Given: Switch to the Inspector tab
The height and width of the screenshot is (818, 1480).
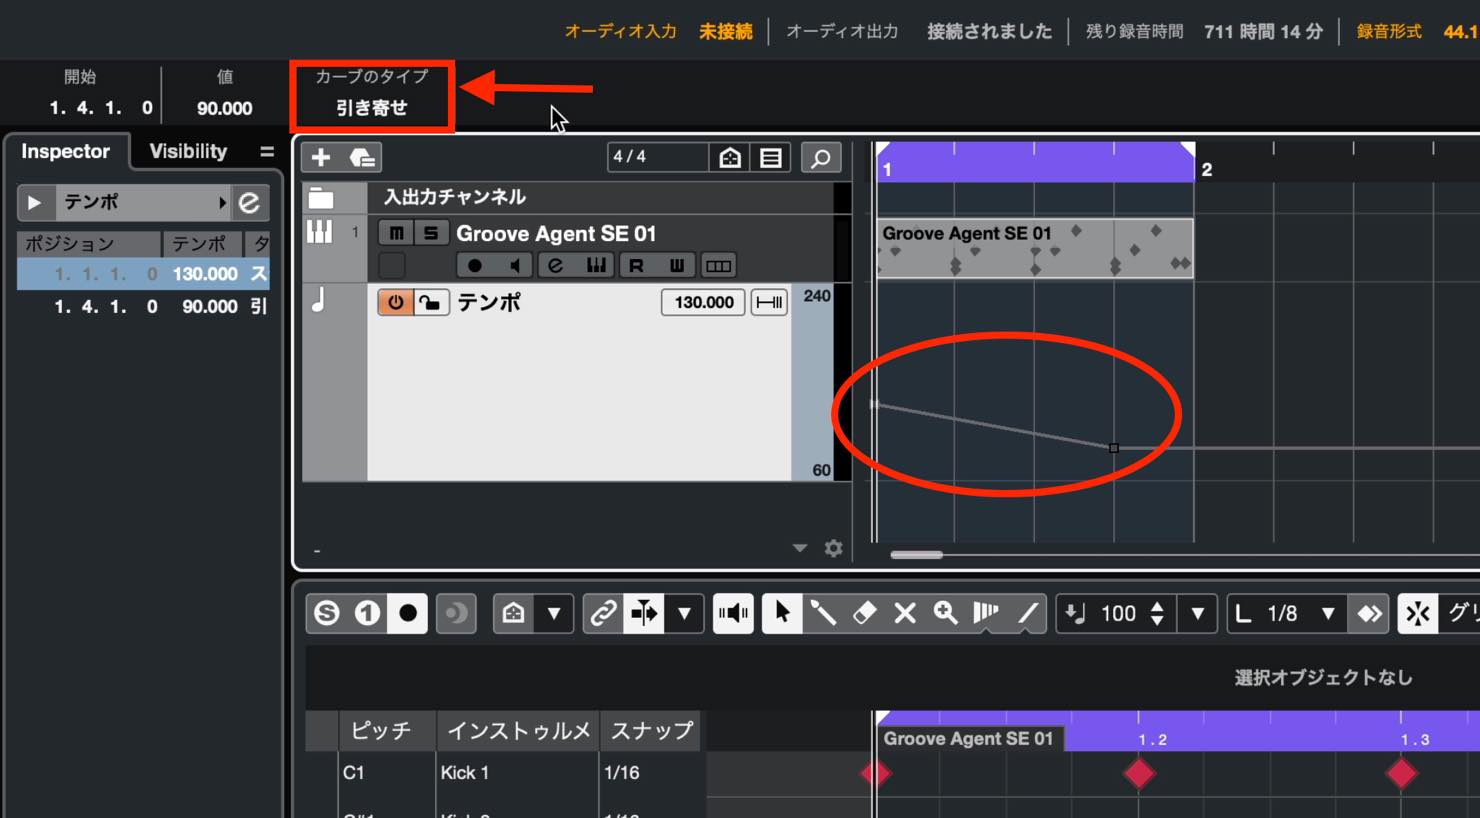Looking at the screenshot, I should 65,151.
